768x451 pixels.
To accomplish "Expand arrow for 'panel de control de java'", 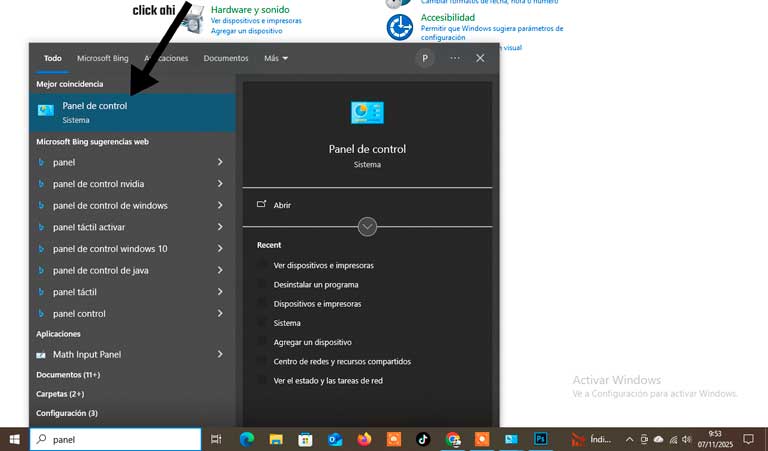I will coord(220,270).
